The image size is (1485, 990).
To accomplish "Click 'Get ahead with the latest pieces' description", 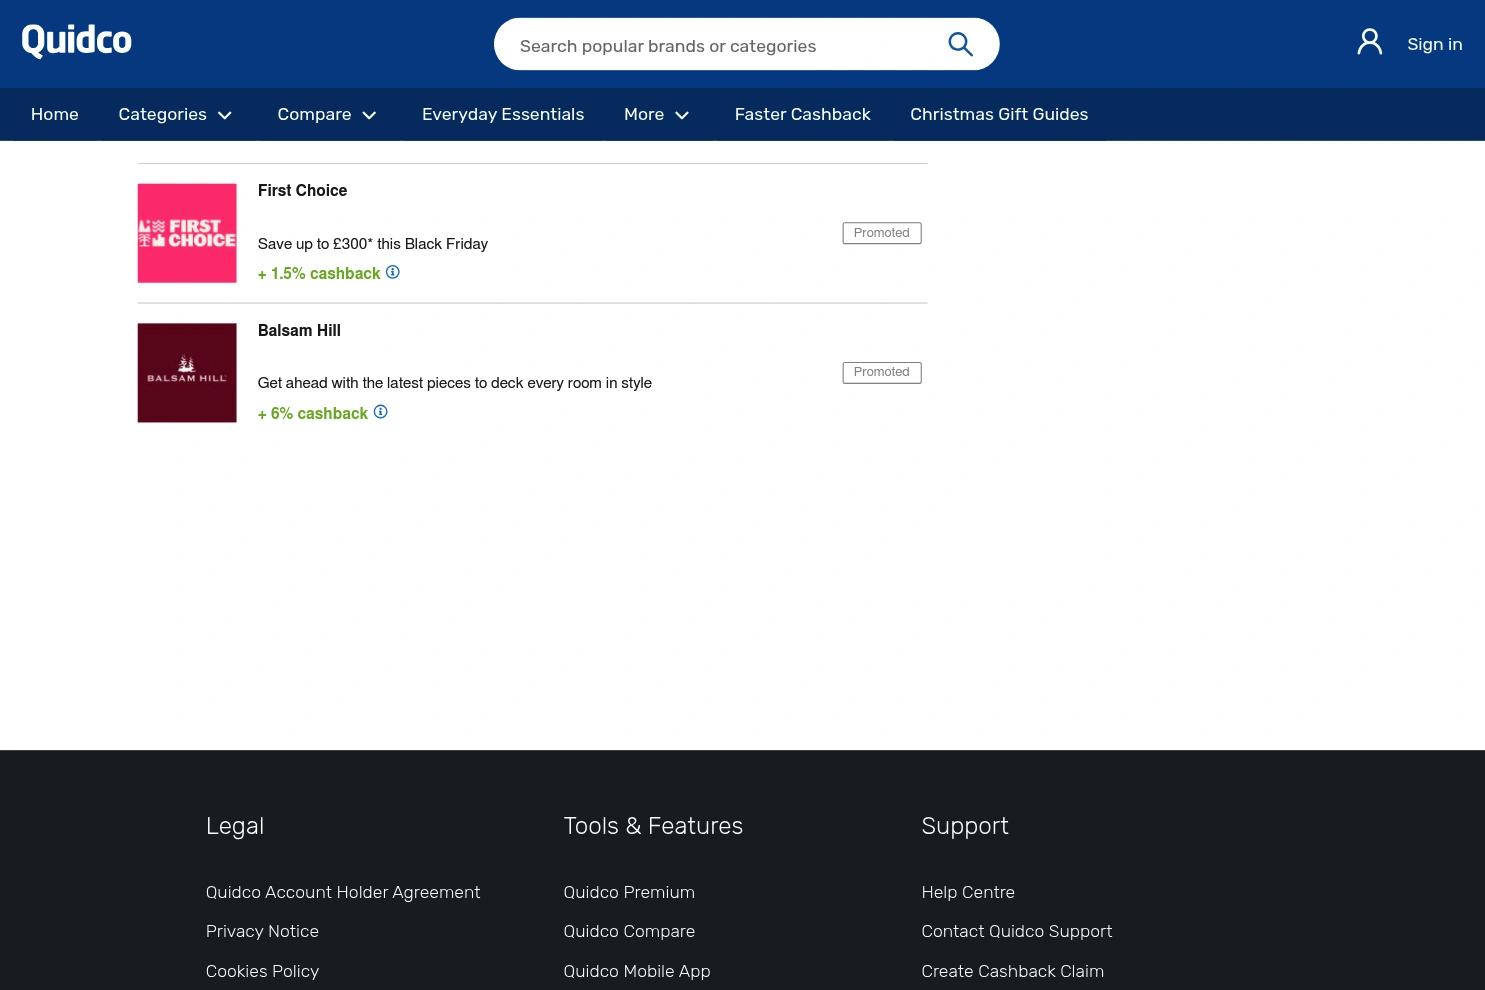I will pos(455,383).
